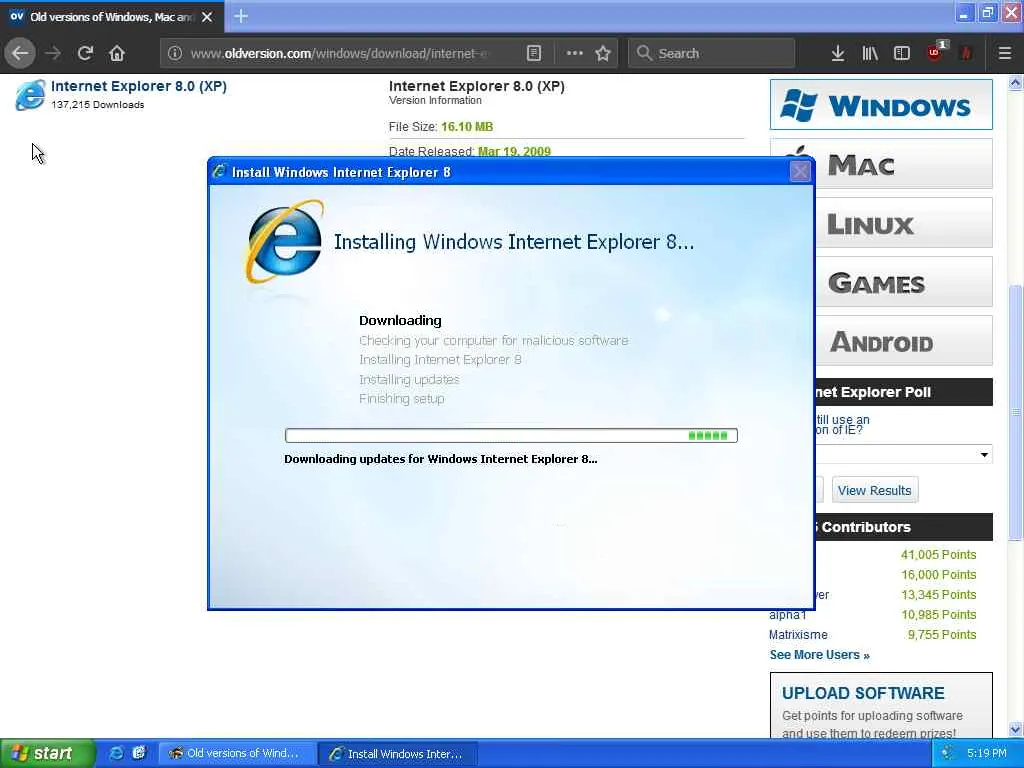Viewport: 1024px width, 768px height.
Task: Open the Android category banner
Action: pyautogui.click(x=903, y=342)
